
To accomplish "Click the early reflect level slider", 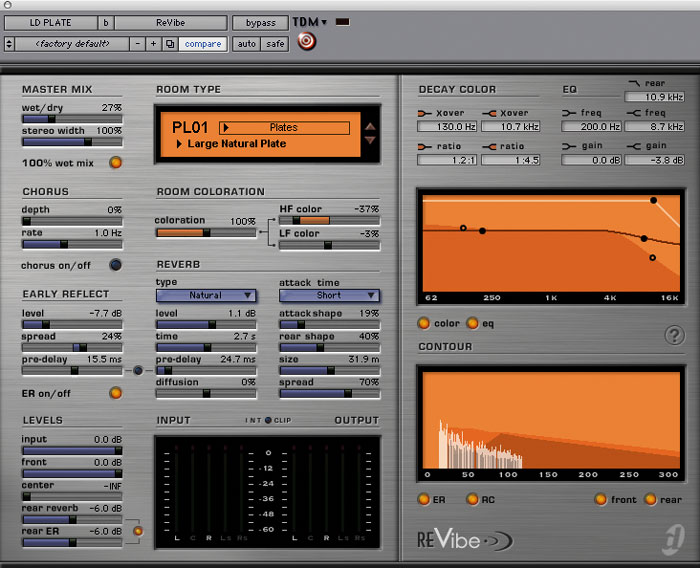I will tap(72, 325).
